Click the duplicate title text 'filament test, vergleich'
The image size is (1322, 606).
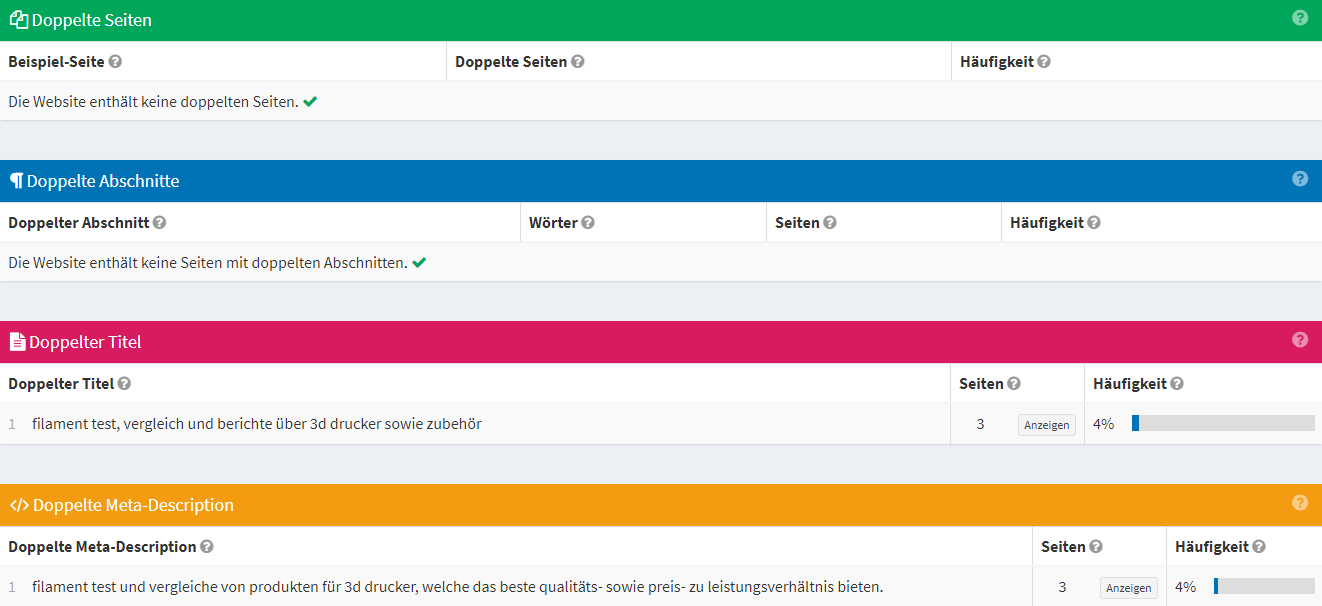(256, 424)
